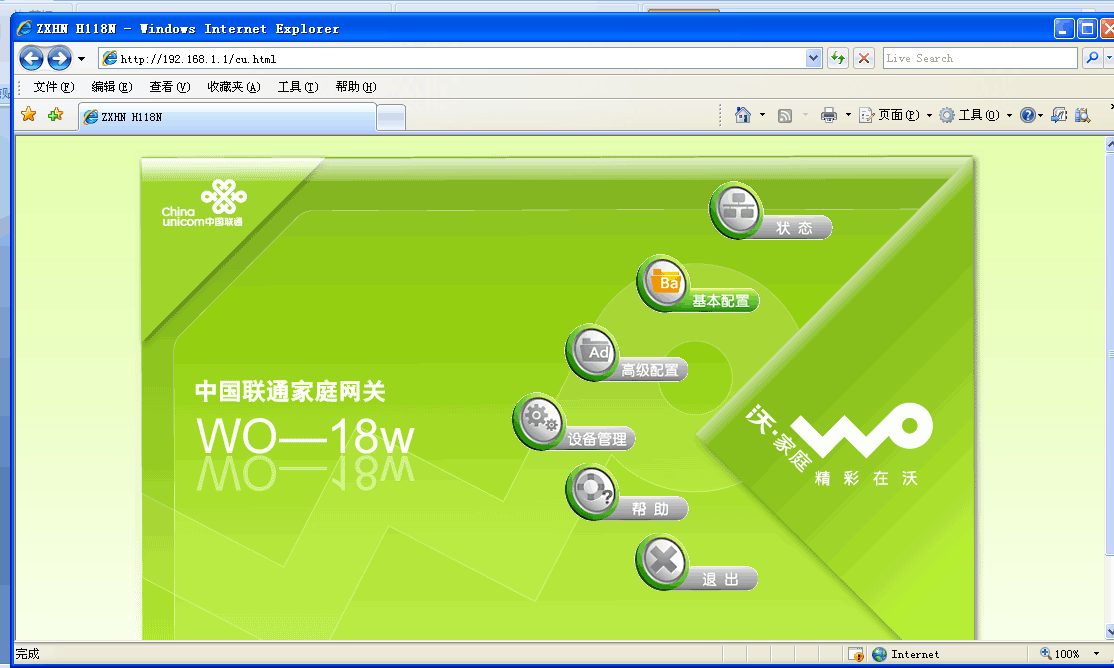Click the China Unicom logo

[x=203, y=203]
